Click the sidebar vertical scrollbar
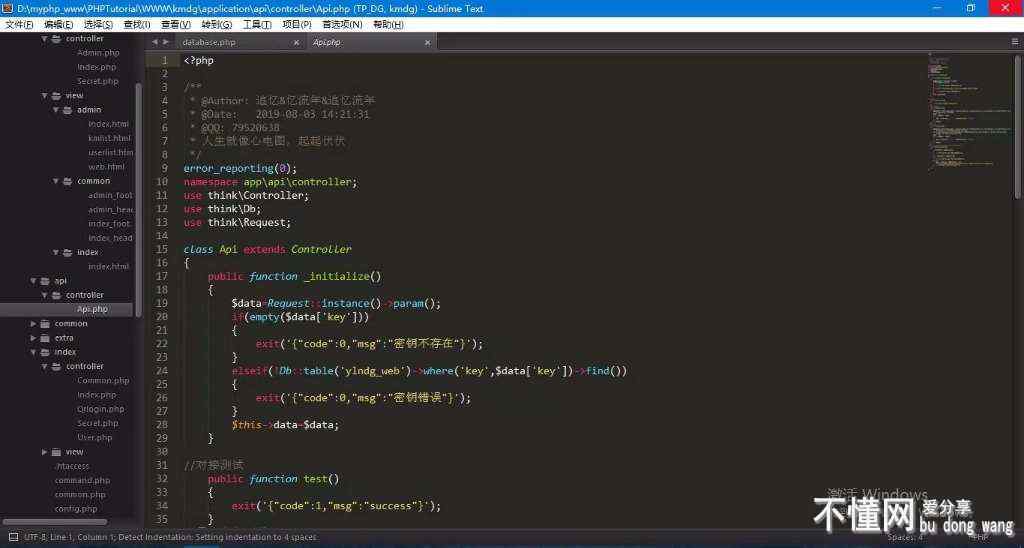 (x=138, y=199)
